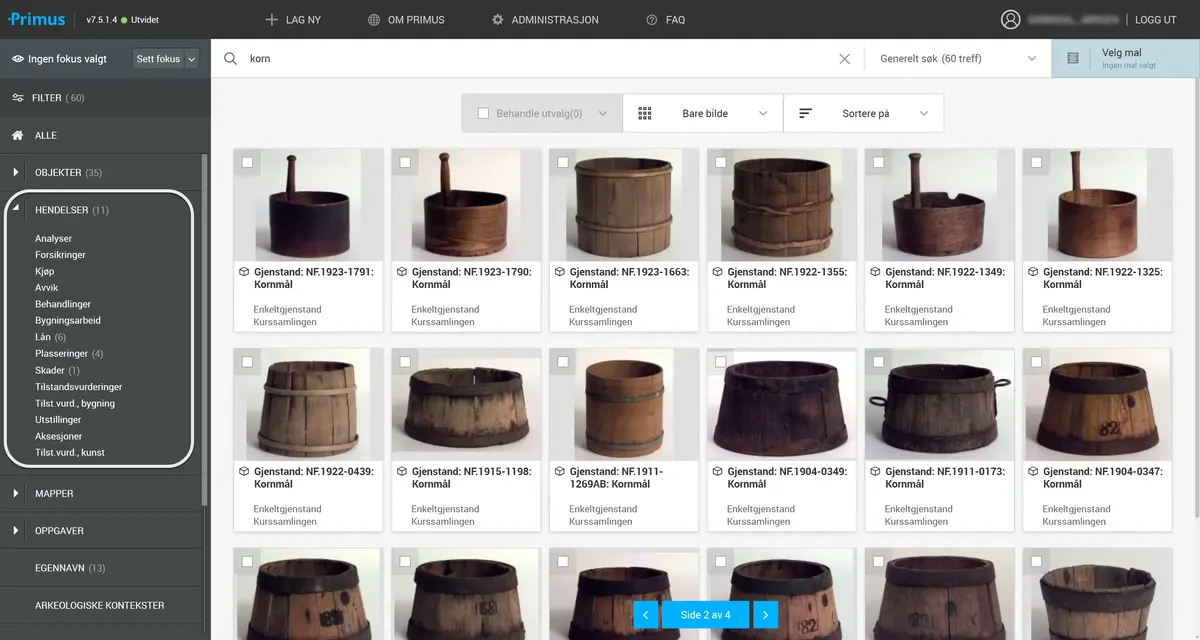This screenshot has width=1200, height=640.
Task: Select checkbox on NF.1922-0439 Kornmål
Action: pos(247,362)
